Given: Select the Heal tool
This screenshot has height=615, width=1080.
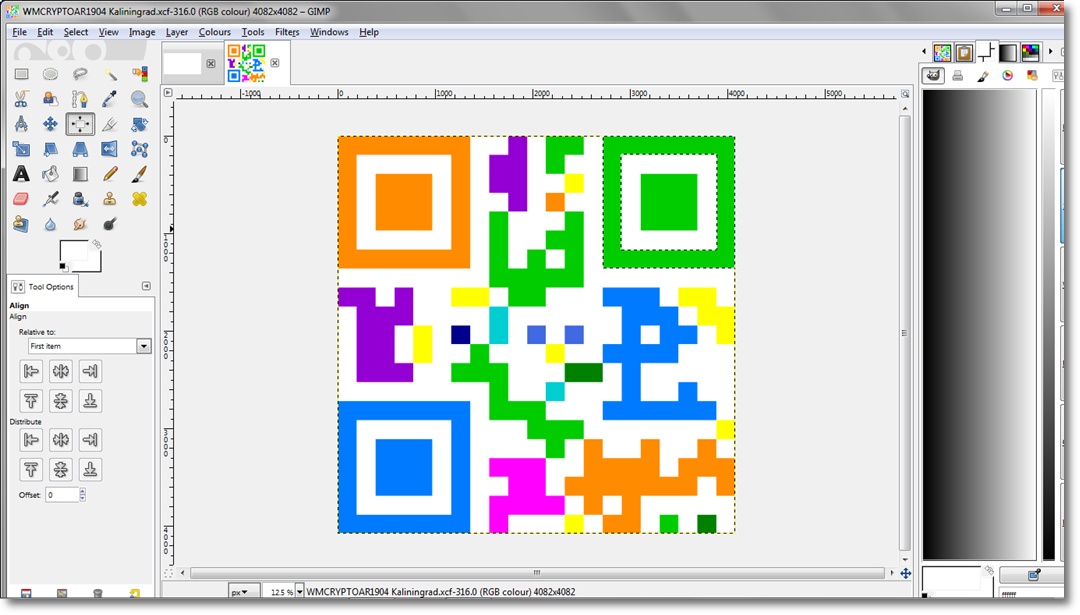Looking at the screenshot, I should click(x=139, y=199).
